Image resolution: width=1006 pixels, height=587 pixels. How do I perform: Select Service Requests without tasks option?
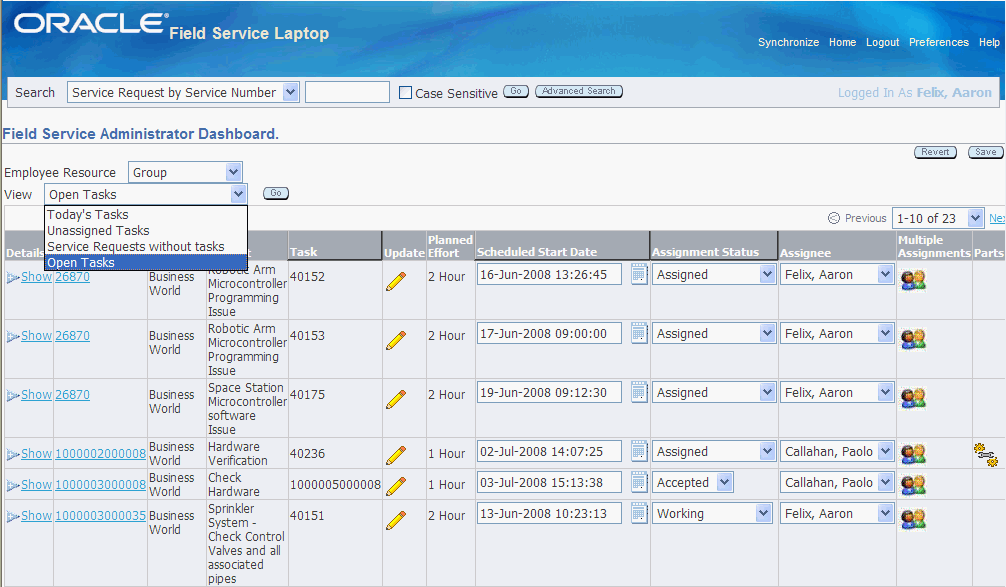(146, 246)
